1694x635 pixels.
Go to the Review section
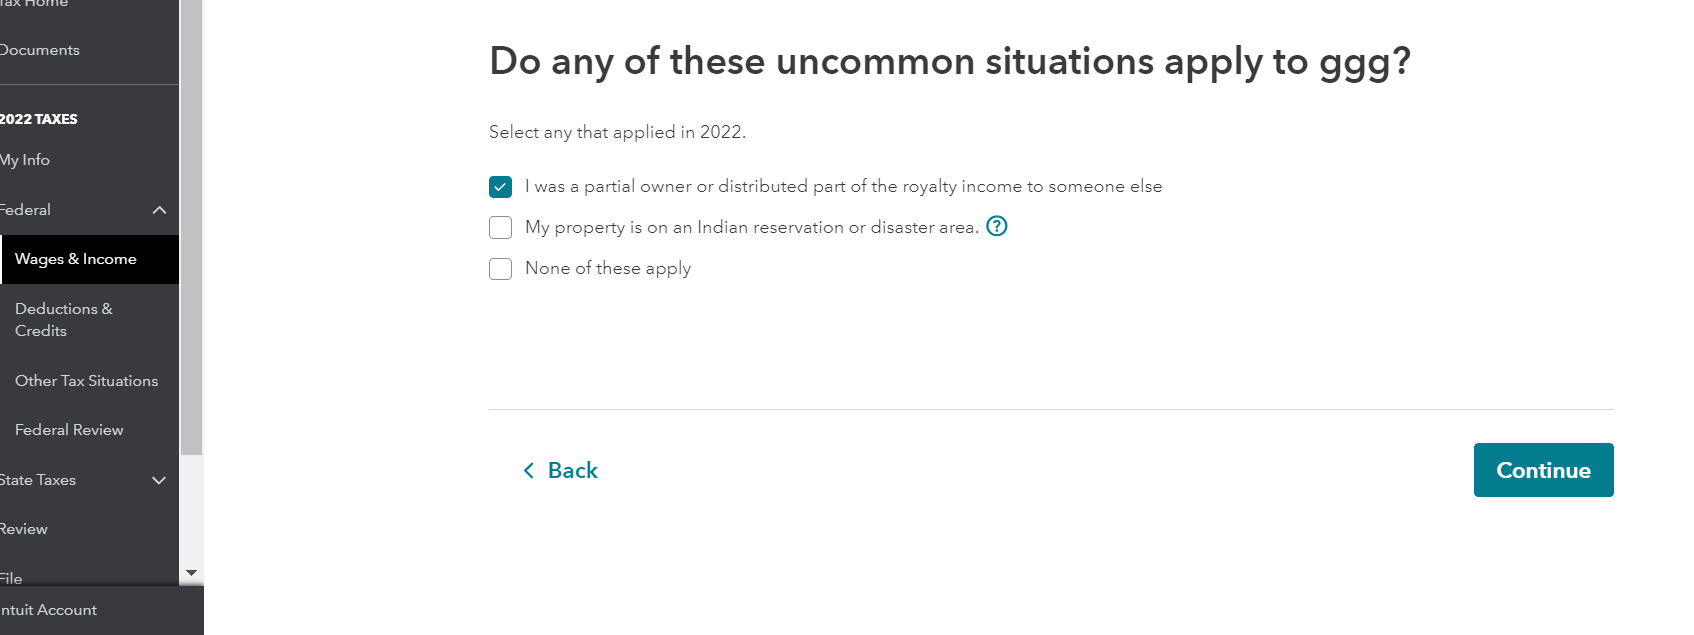coord(24,529)
